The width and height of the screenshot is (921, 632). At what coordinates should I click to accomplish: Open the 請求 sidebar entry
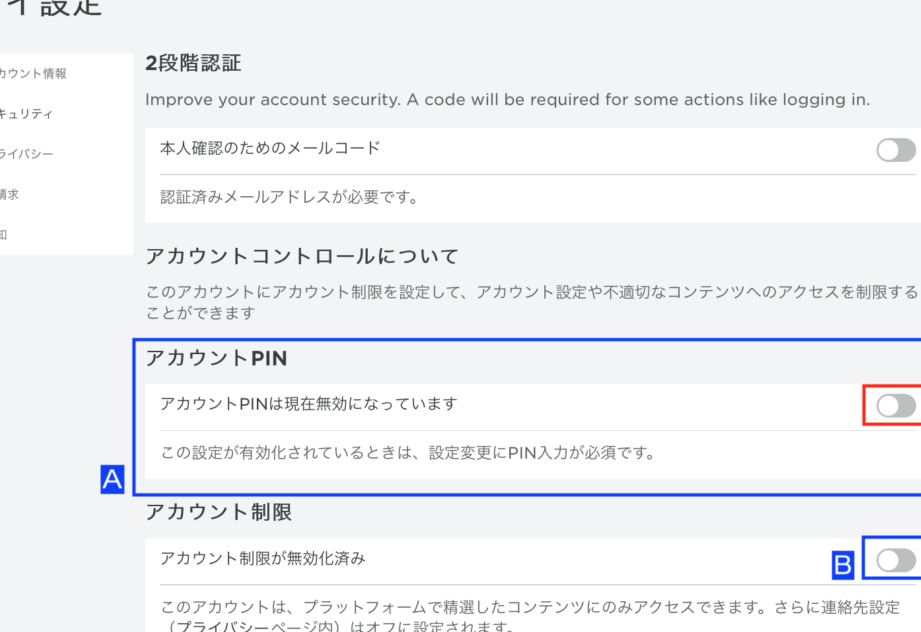coord(9,194)
